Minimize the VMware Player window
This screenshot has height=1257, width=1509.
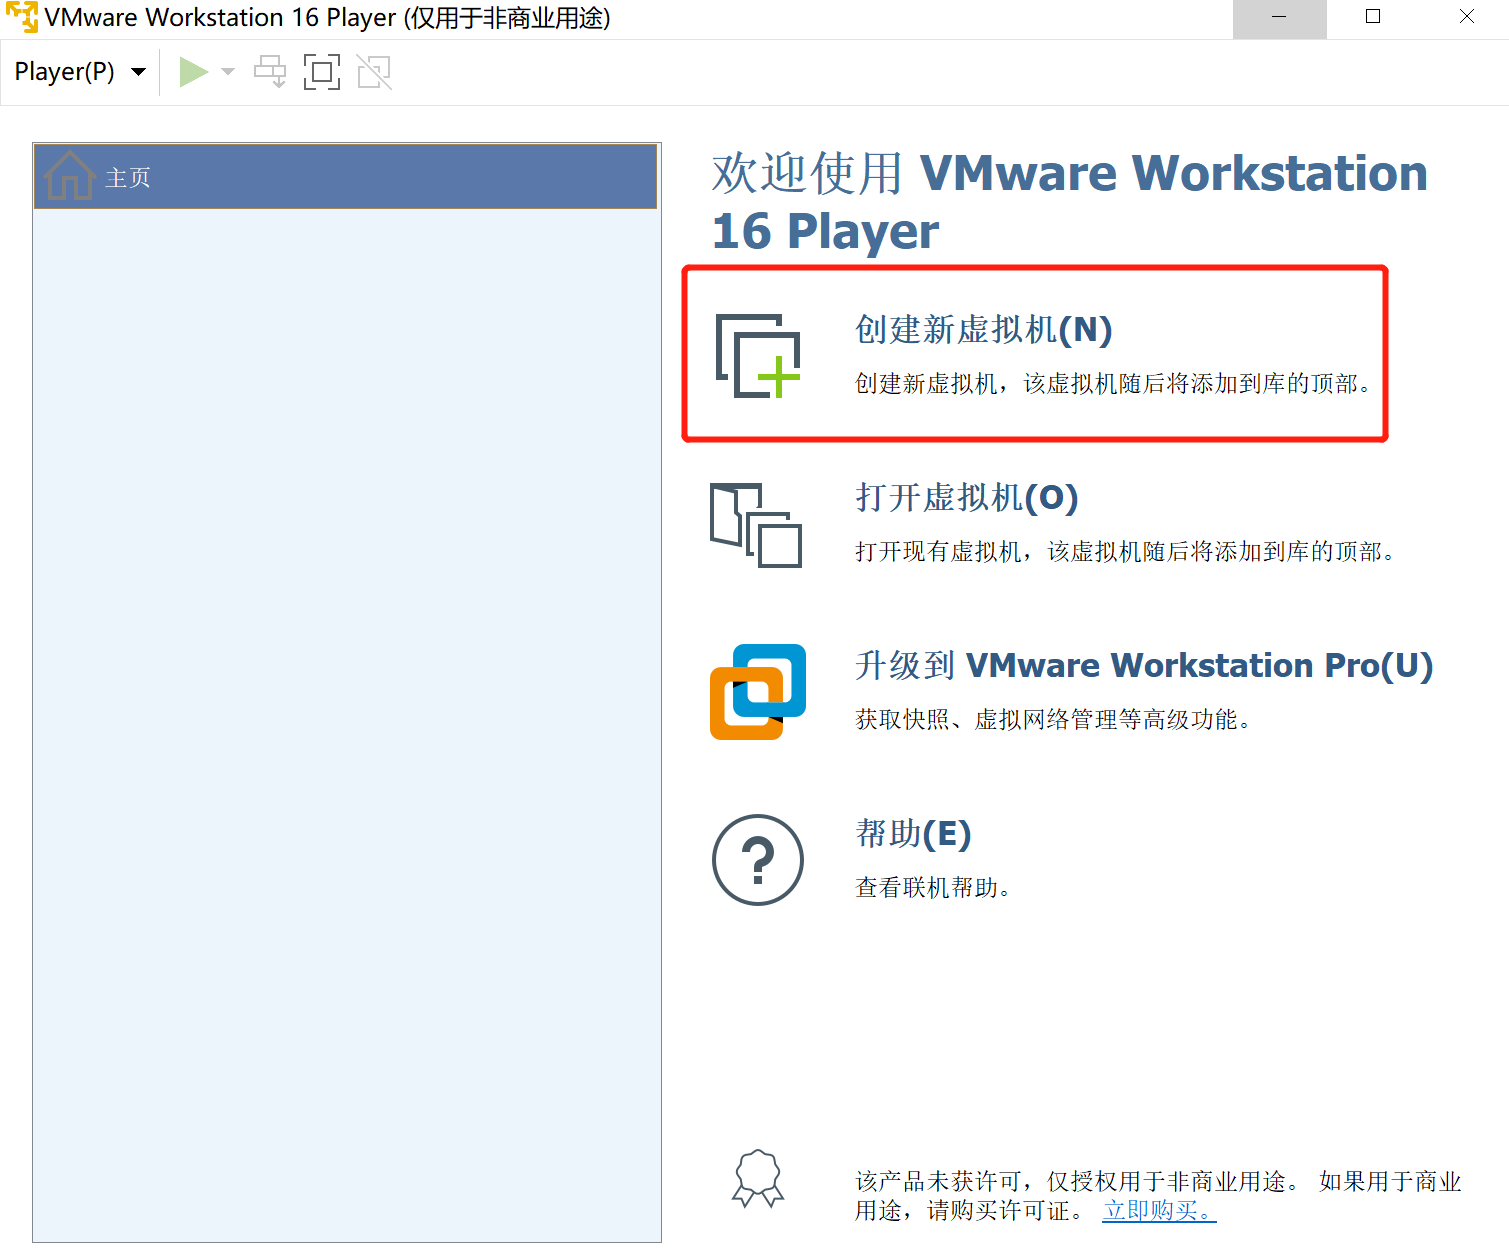click(x=1279, y=18)
